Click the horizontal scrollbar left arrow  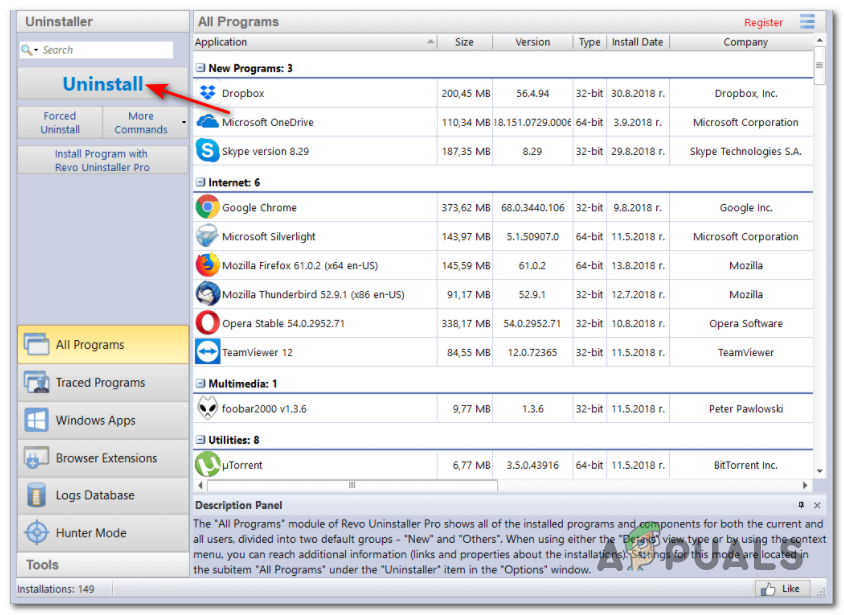pos(200,485)
